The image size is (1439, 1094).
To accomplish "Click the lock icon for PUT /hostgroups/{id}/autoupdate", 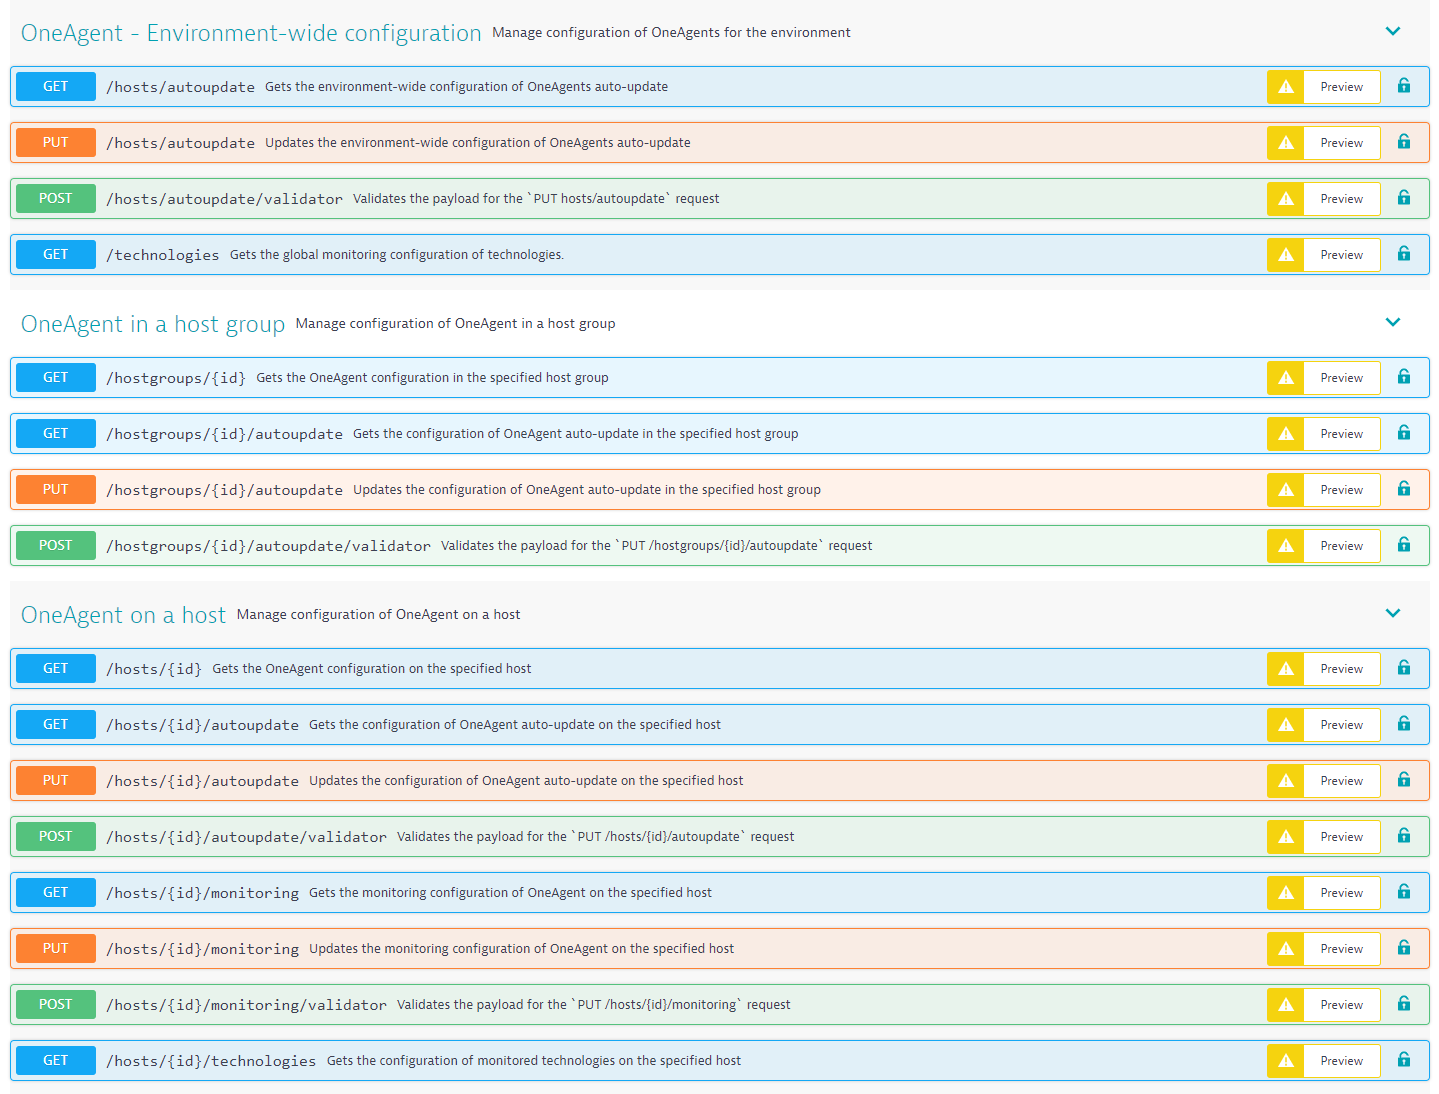I will 1404,489.
